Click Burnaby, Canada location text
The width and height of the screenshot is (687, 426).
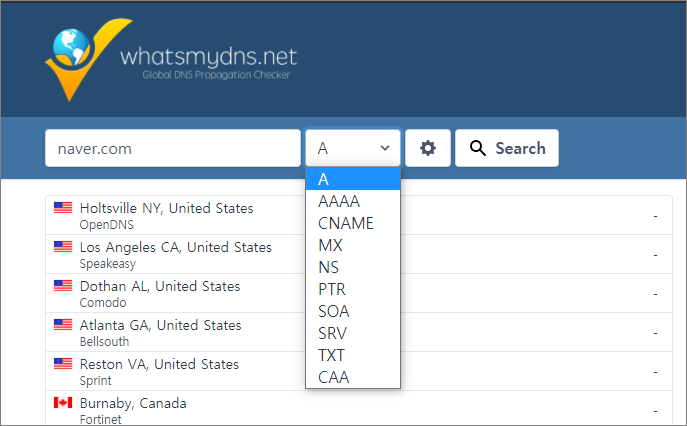(133, 403)
